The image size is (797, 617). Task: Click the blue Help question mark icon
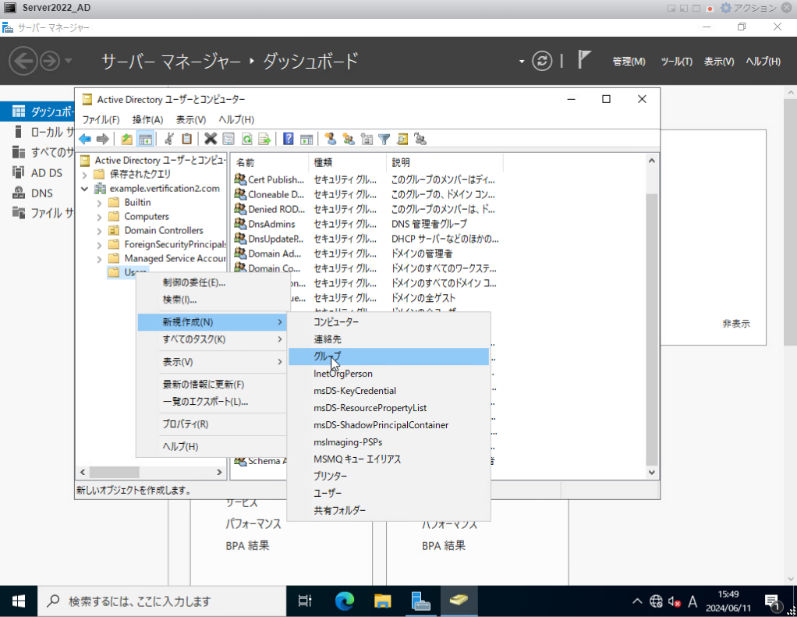pyautogui.click(x=288, y=139)
